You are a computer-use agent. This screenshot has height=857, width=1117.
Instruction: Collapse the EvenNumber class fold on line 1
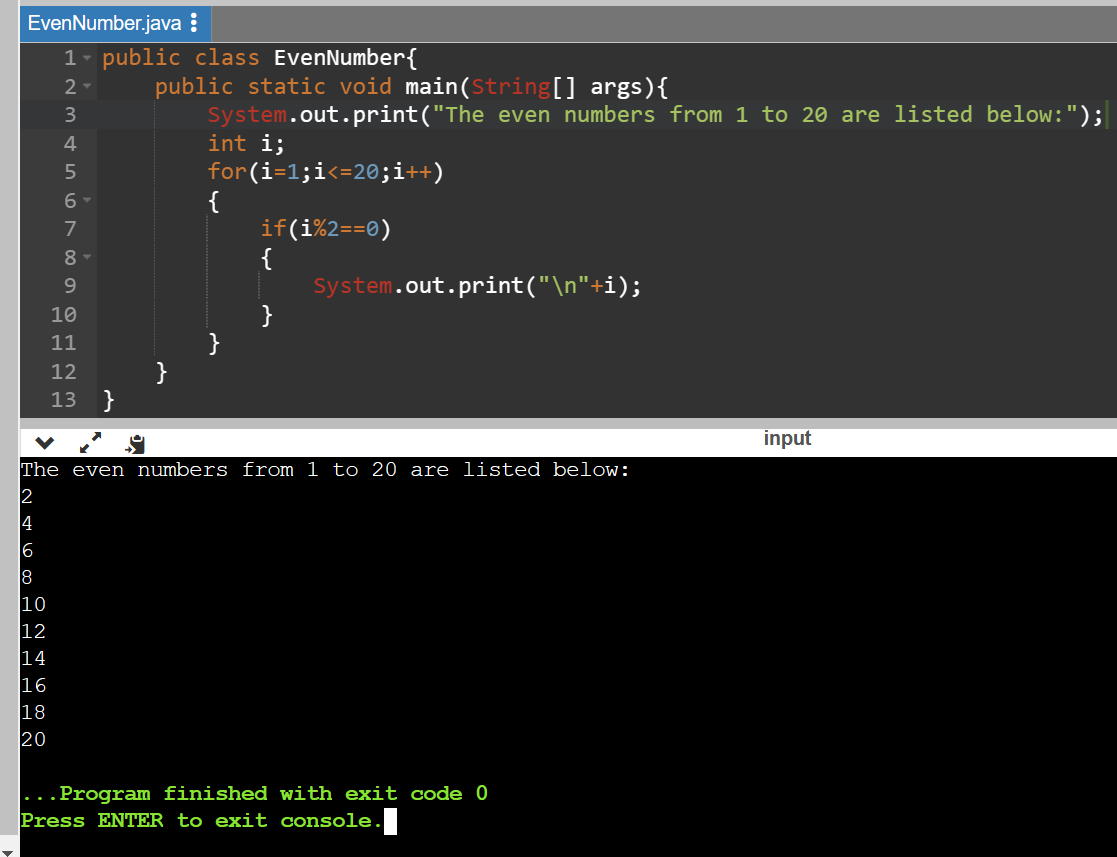coord(86,57)
